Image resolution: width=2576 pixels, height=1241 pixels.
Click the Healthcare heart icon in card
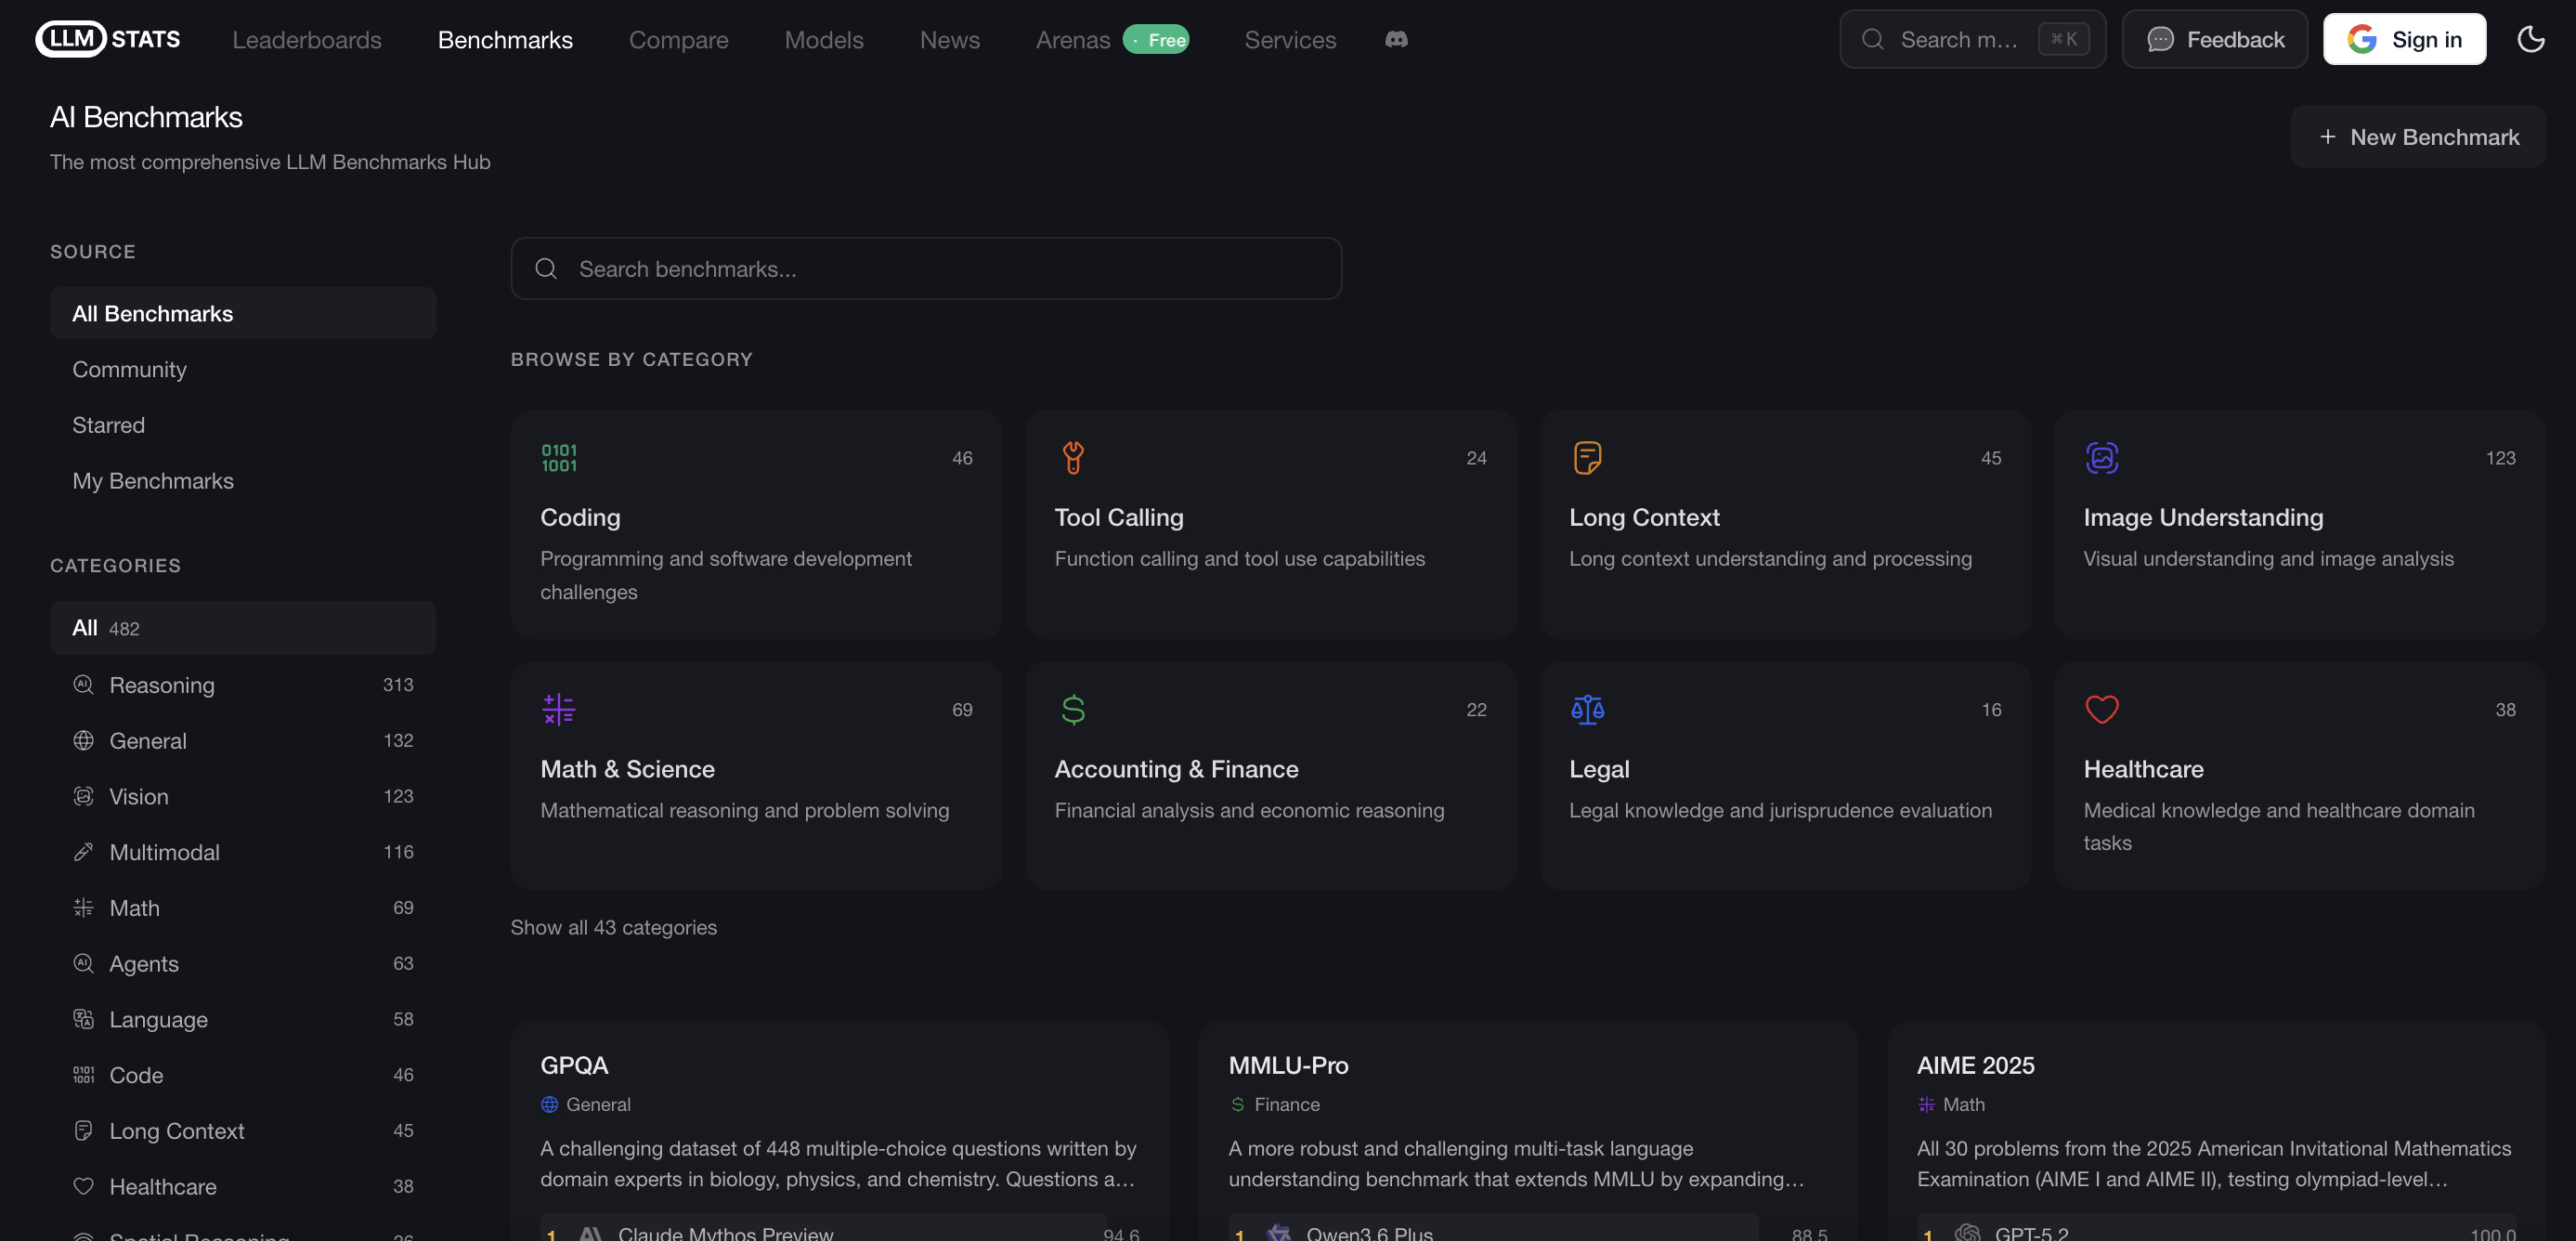coord(2102,709)
